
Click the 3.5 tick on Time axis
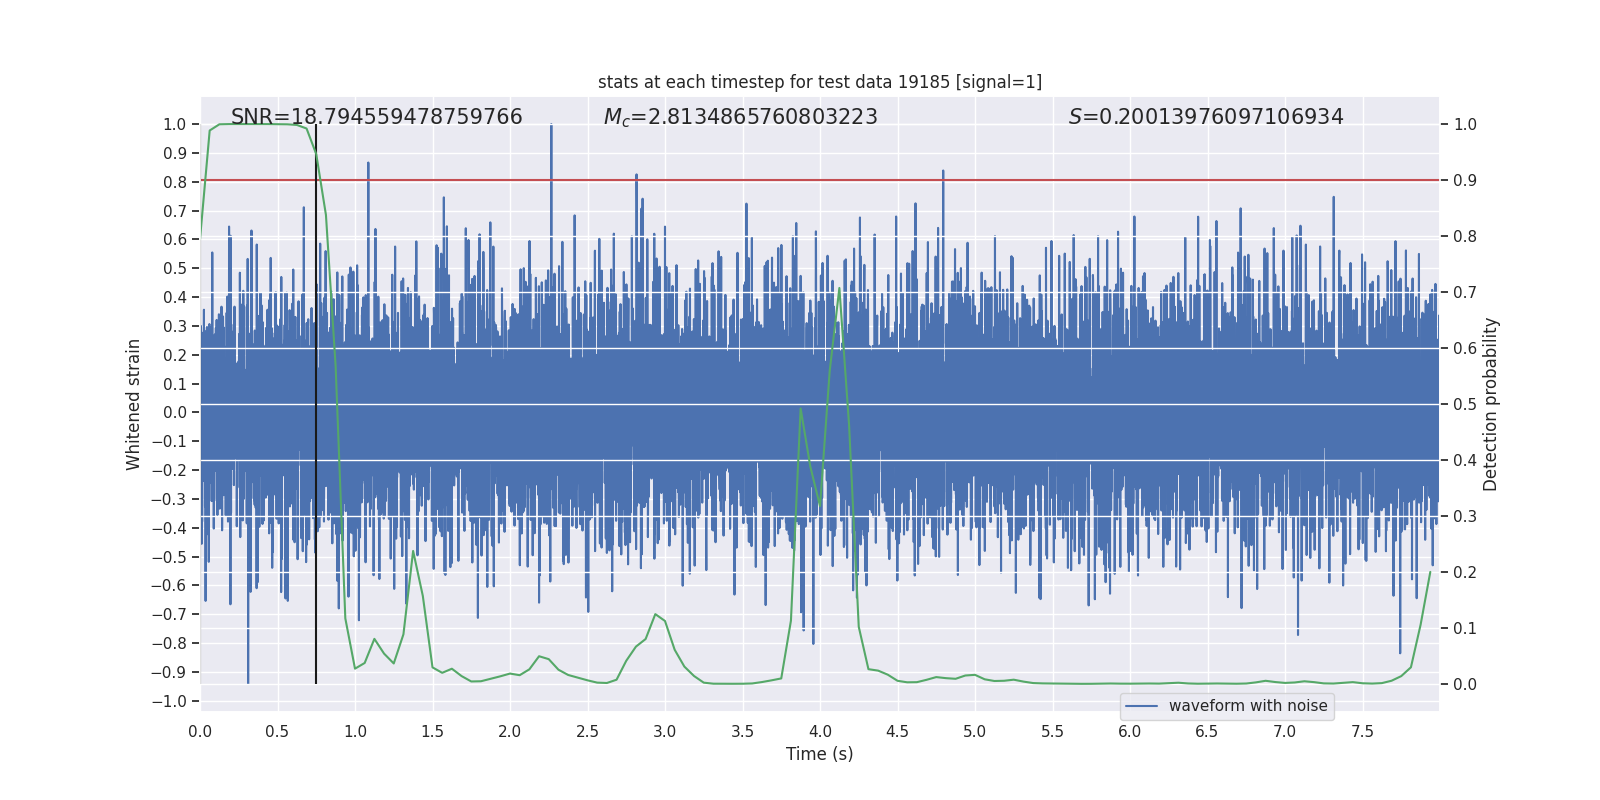tap(743, 731)
